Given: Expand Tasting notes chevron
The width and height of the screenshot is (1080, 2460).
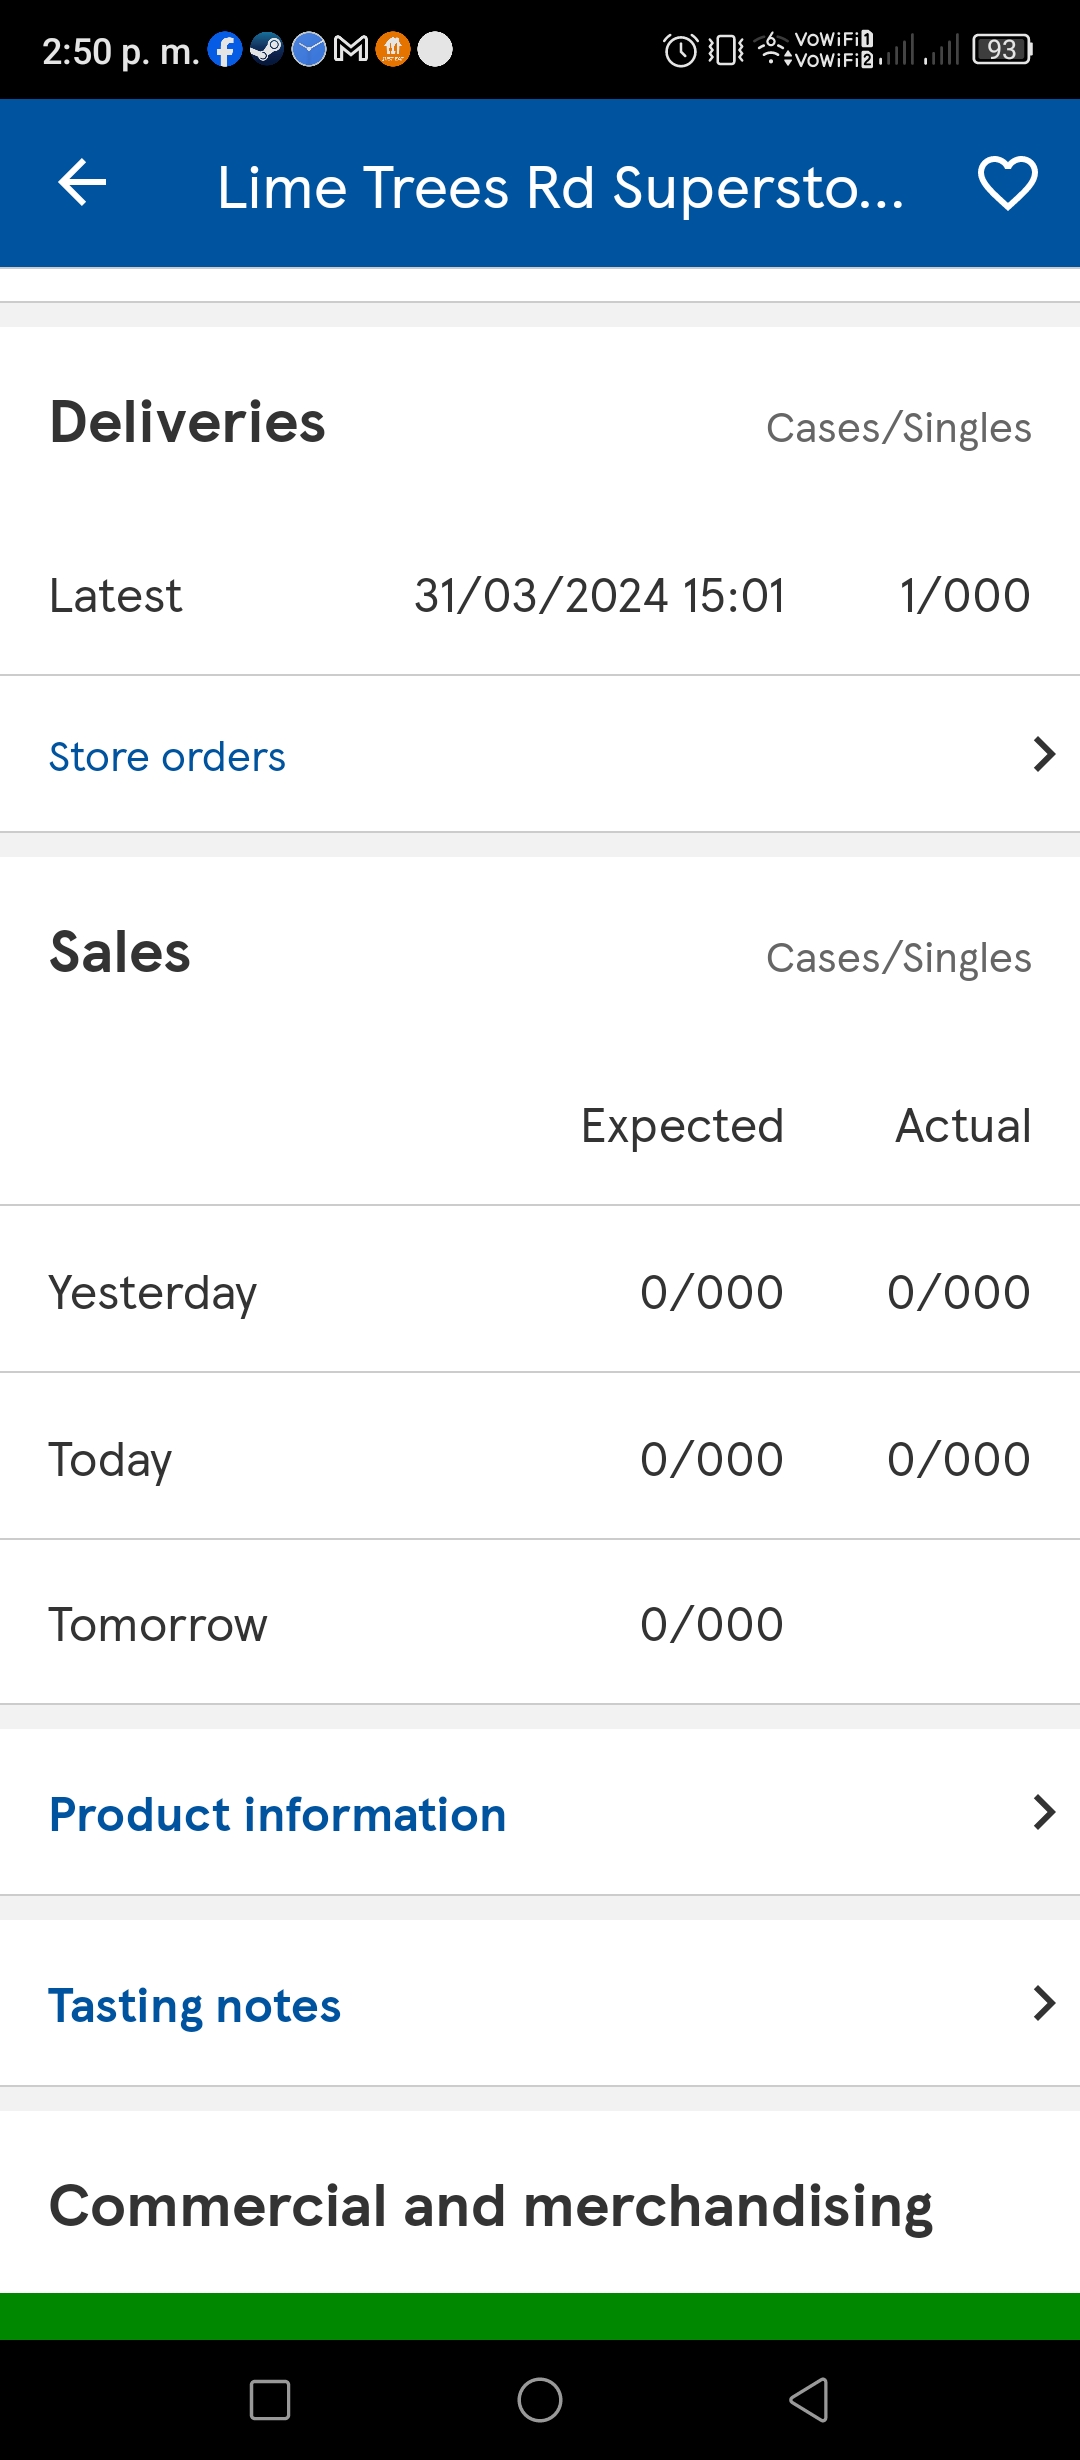Looking at the screenshot, I should [1044, 2003].
